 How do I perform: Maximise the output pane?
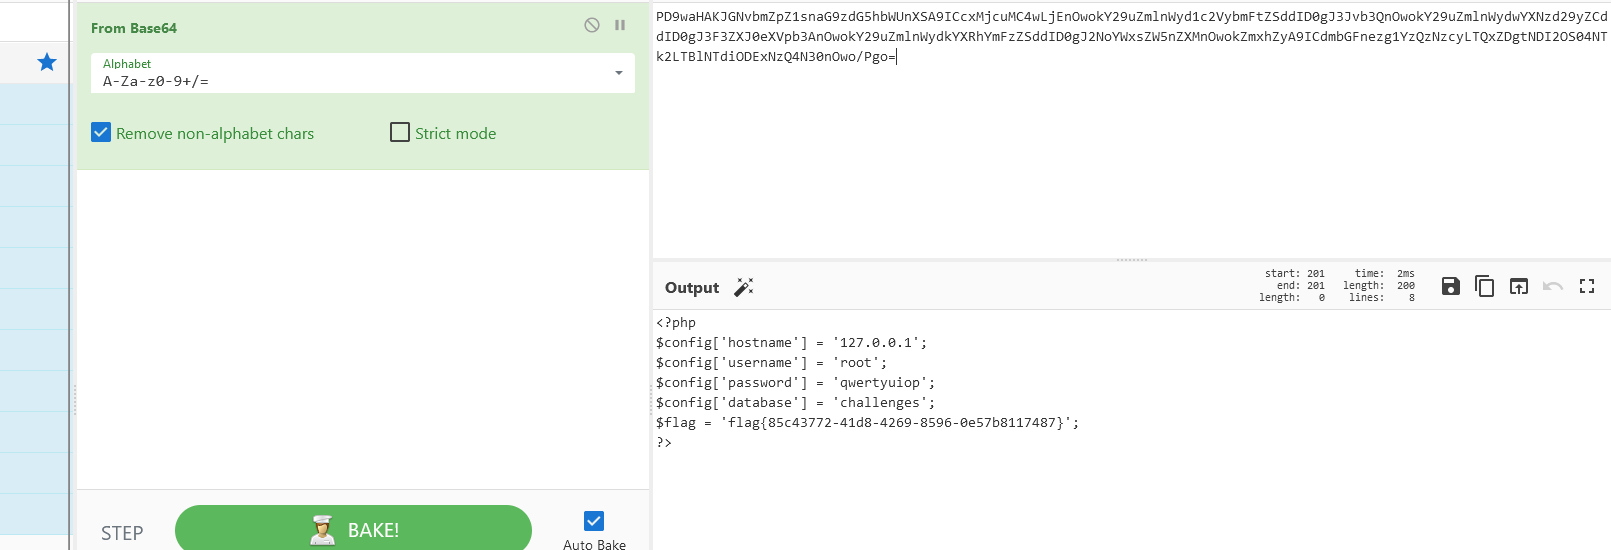click(x=1587, y=287)
